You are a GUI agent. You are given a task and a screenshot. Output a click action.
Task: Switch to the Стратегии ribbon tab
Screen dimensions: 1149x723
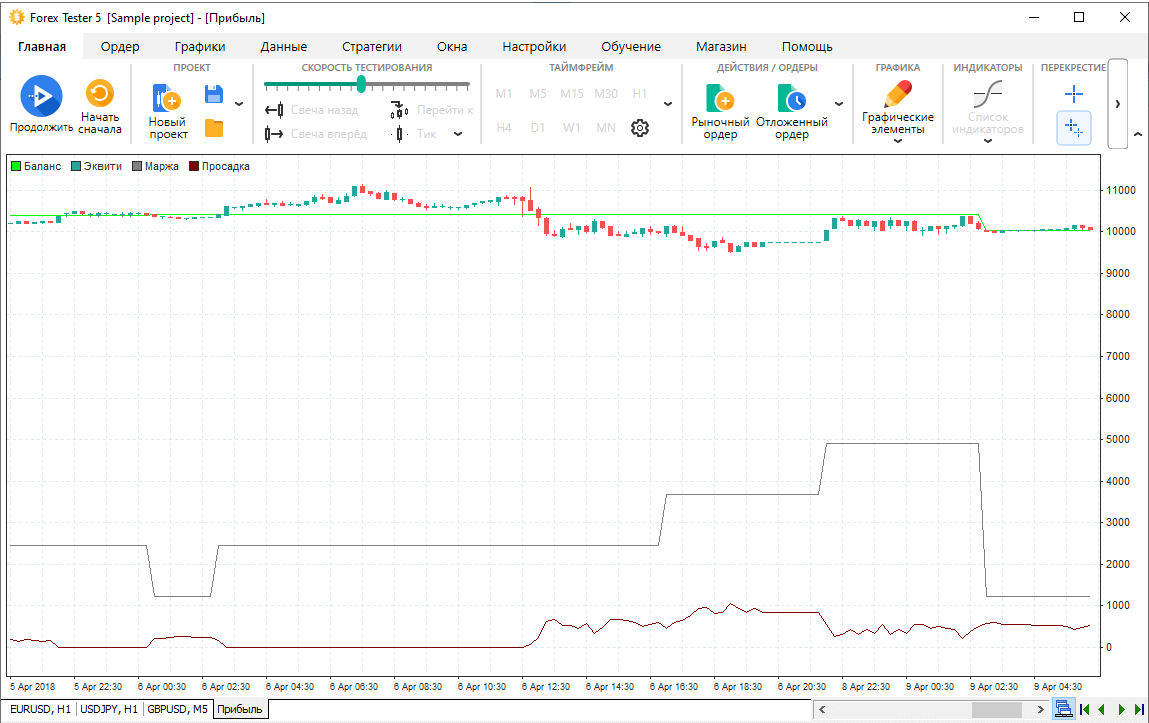(371, 46)
